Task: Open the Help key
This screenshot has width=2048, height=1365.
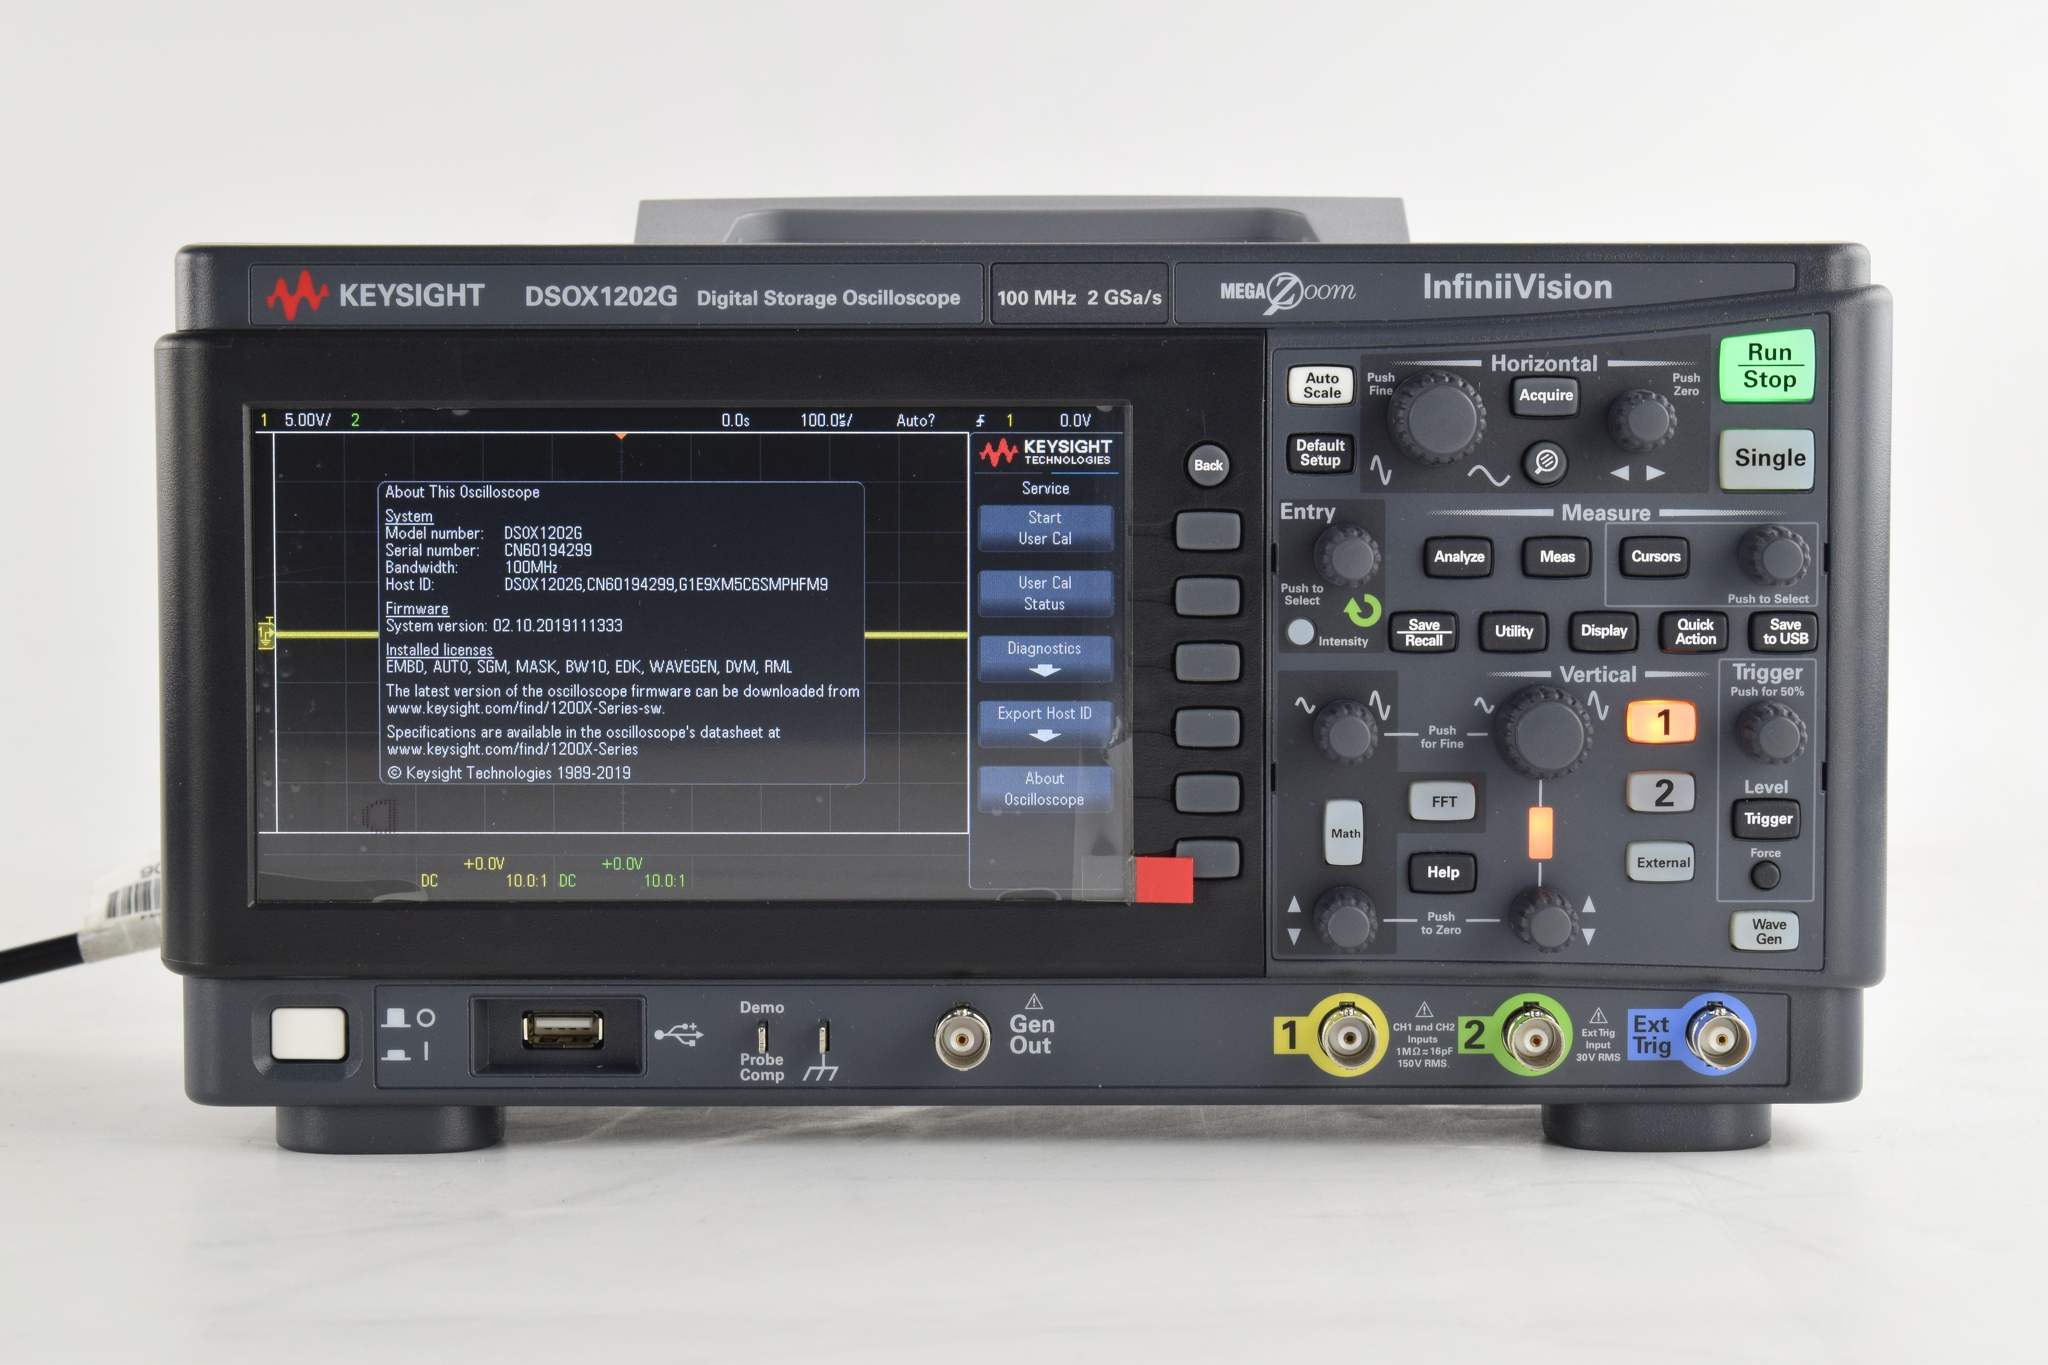Action: click(1442, 872)
